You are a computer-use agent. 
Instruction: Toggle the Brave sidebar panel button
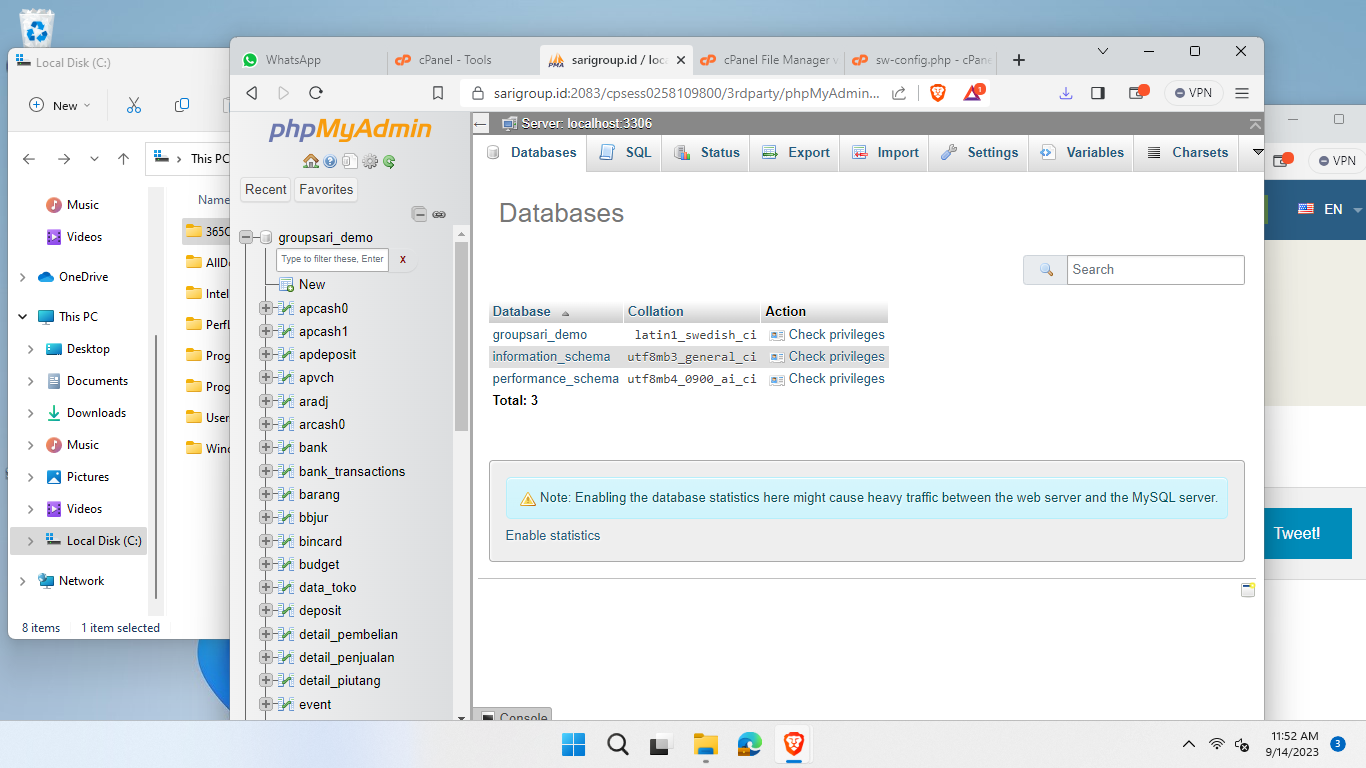(x=1097, y=93)
